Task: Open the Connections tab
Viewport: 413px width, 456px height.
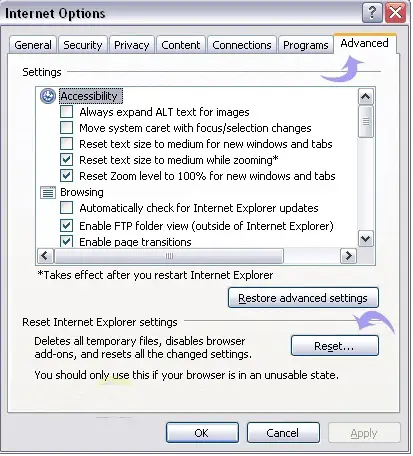Action: 242,45
